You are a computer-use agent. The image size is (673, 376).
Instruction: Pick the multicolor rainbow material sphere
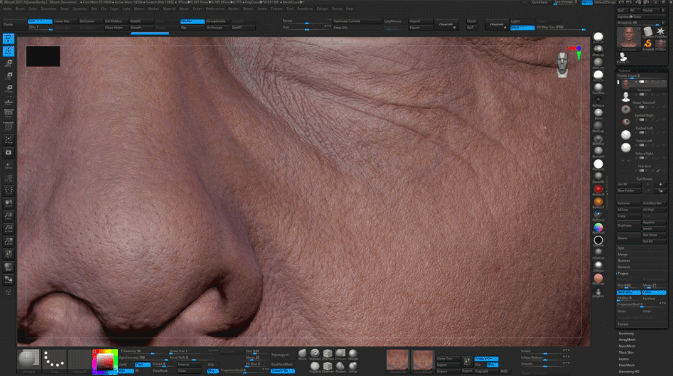tap(598, 227)
